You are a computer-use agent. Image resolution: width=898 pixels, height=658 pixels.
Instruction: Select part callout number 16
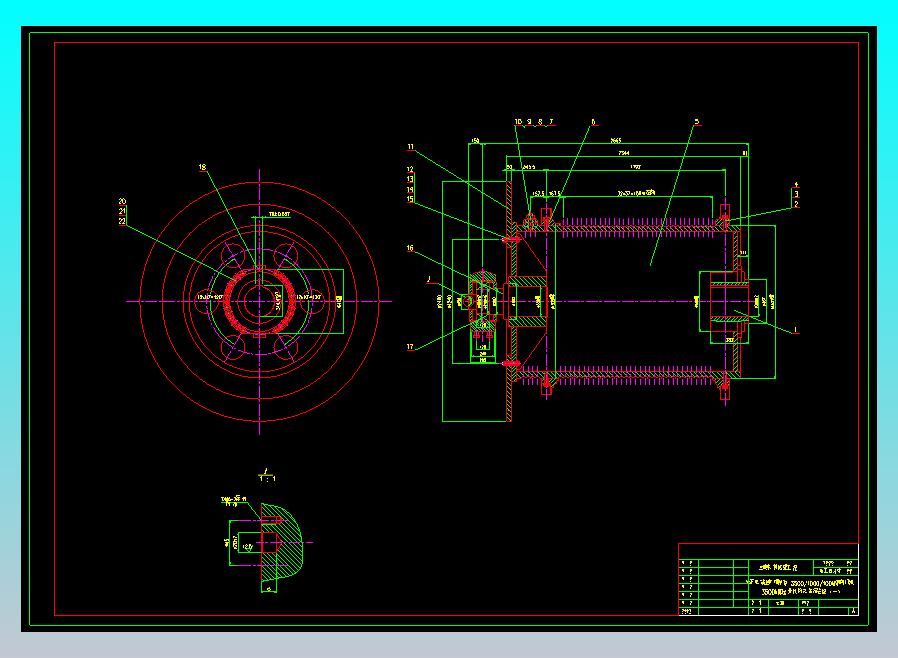(x=410, y=248)
